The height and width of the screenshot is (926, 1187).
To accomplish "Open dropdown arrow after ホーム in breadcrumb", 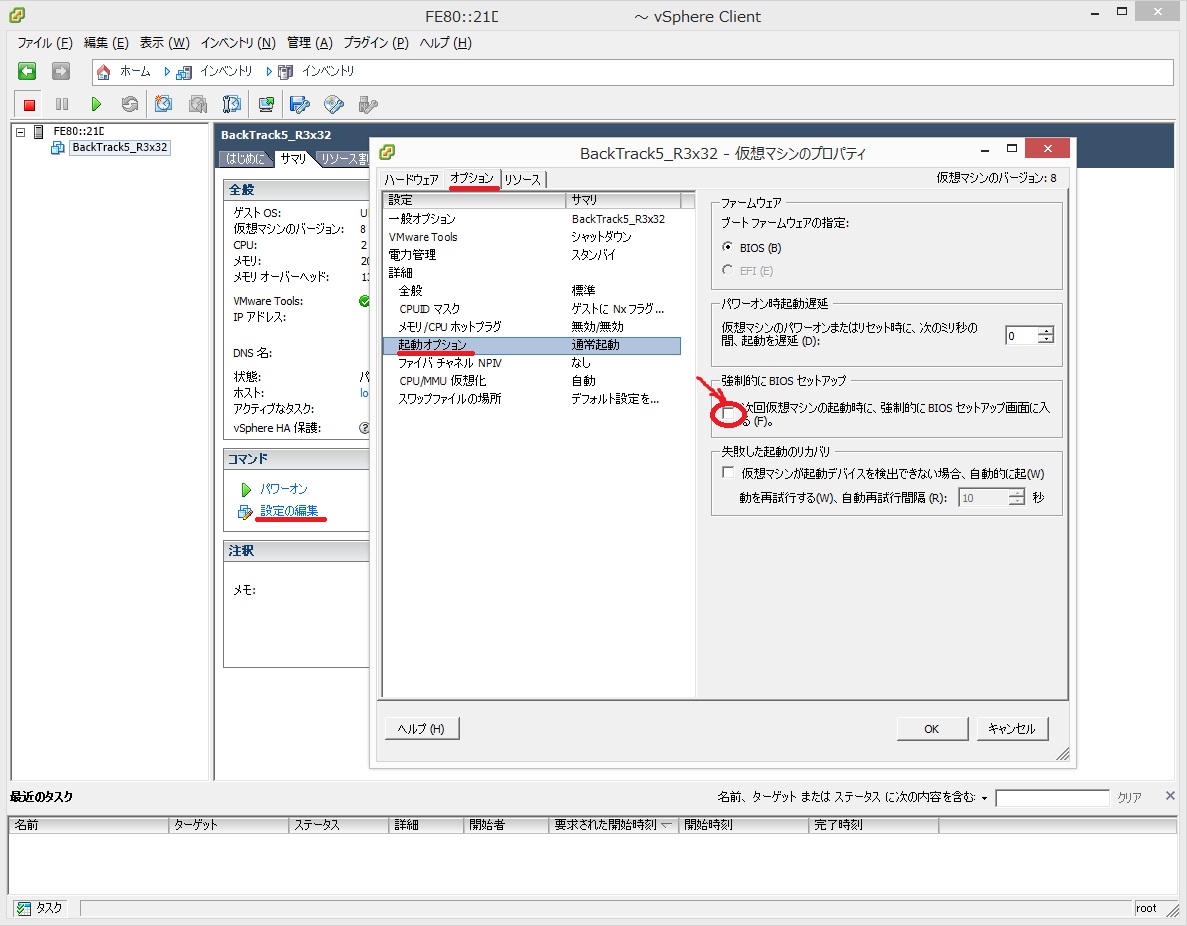I will (167, 71).
